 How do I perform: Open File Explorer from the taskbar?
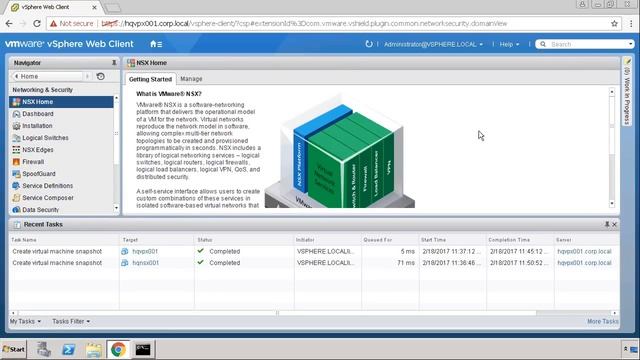93,349
